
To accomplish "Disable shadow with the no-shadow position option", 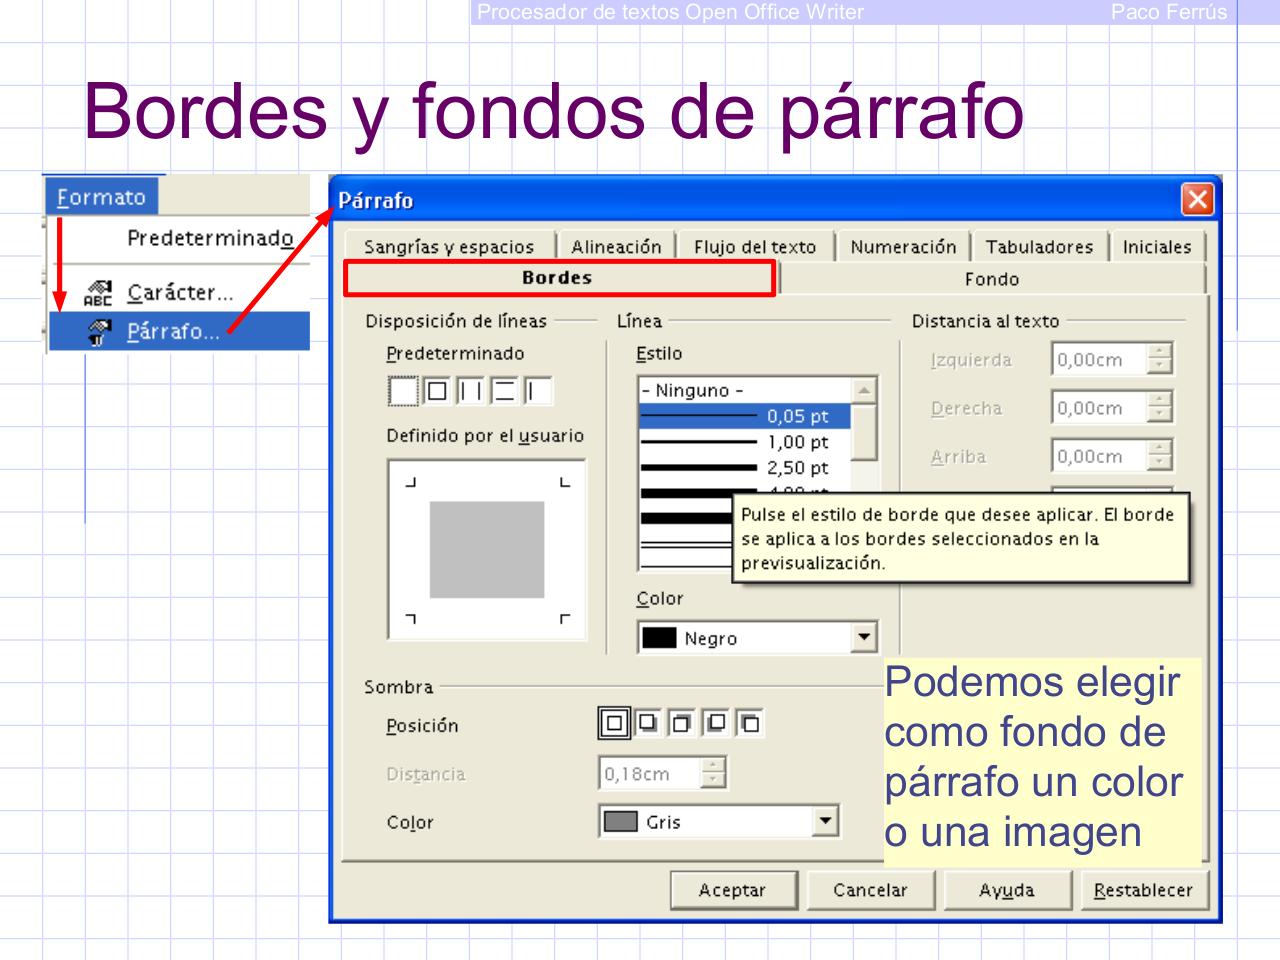I will pos(614,723).
